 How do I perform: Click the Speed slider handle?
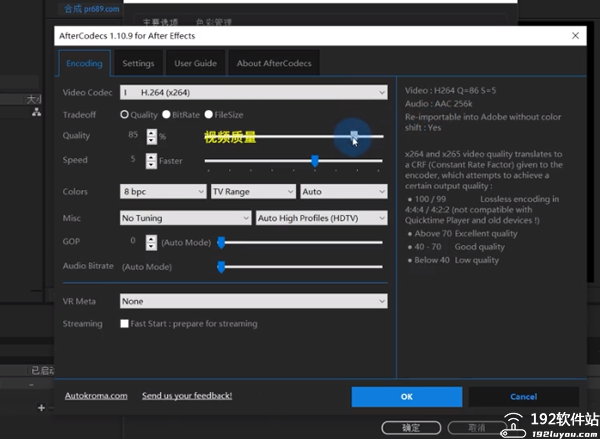(x=315, y=161)
